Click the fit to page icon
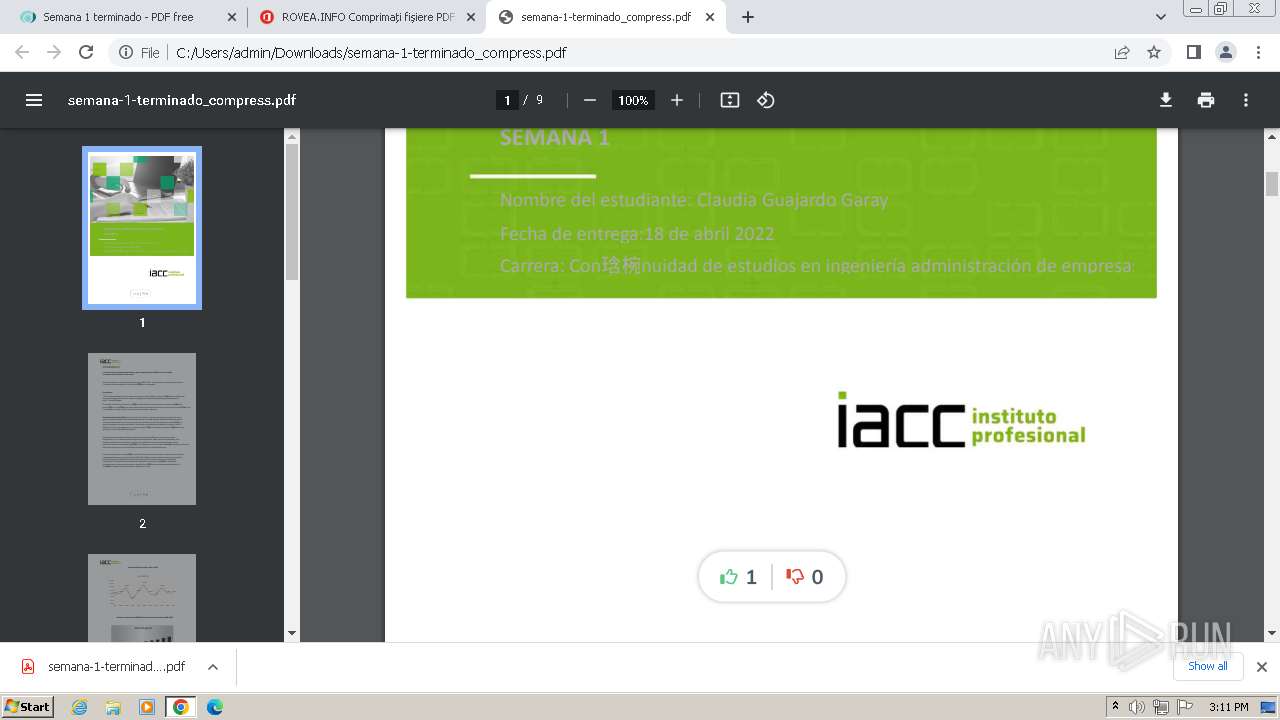Viewport: 1280px width, 720px height. pyautogui.click(x=730, y=100)
